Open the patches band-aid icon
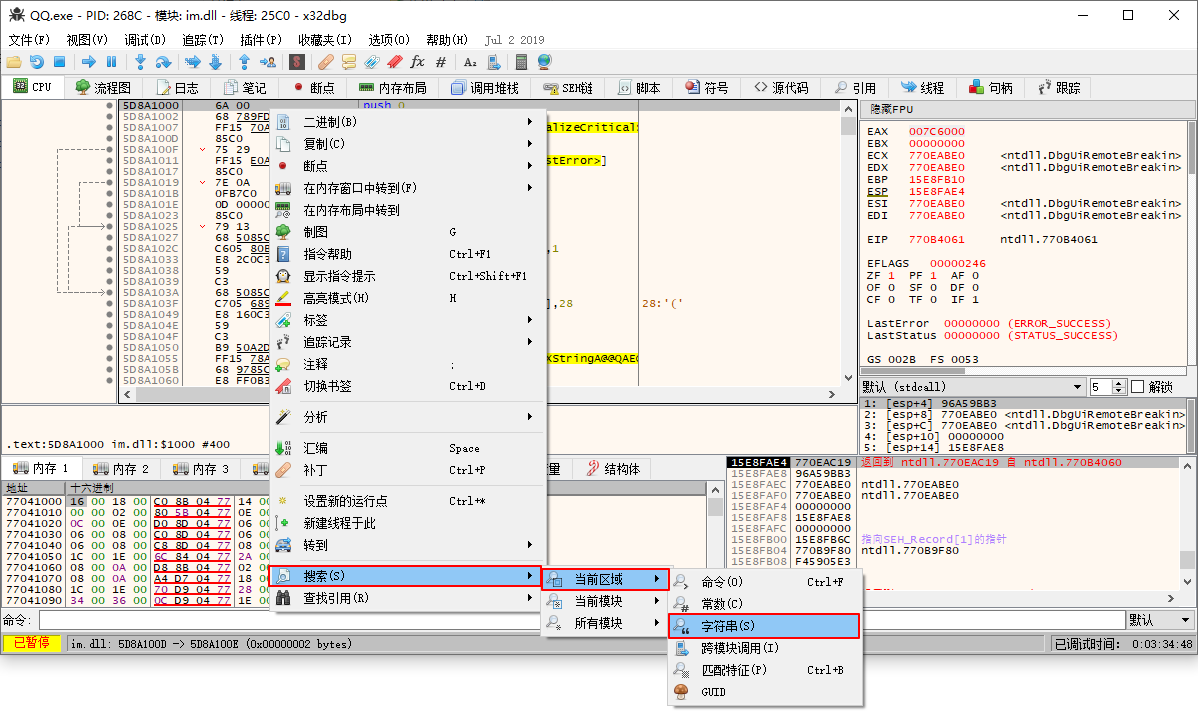 326,62
